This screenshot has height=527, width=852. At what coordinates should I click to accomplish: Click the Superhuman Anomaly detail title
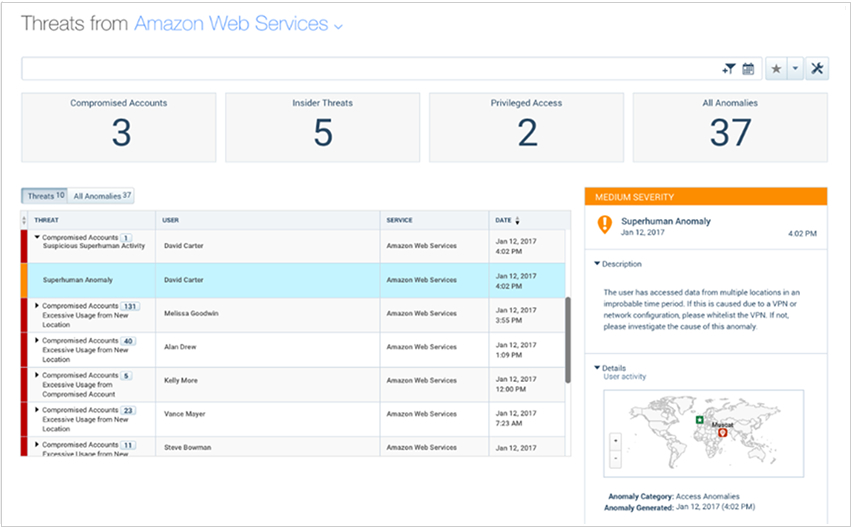tap(666, 221)
